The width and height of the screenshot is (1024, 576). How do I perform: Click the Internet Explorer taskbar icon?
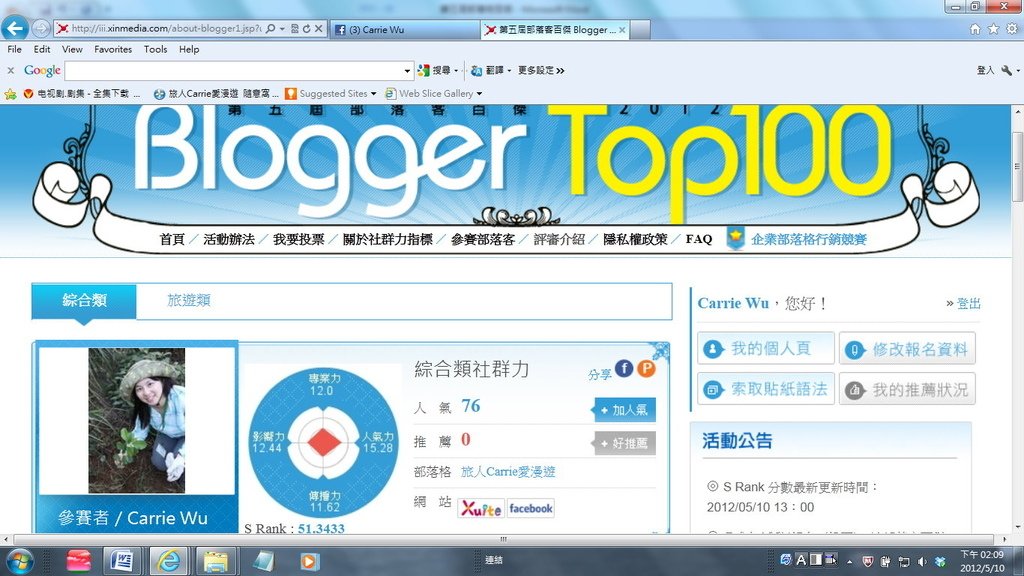(x=169, y=561)
